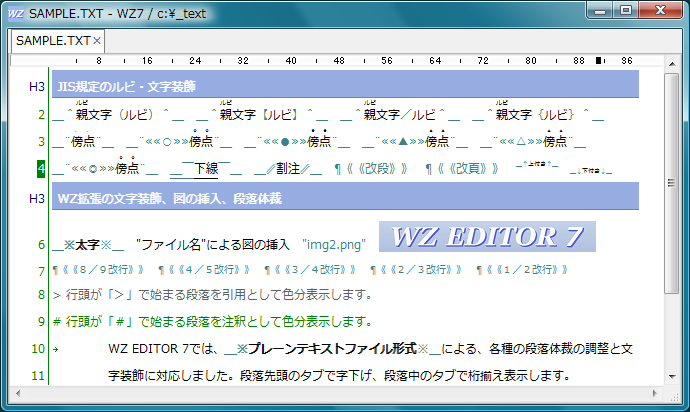Viewport: 690px width, 412px height.
Task: Click horizontal scrollbar left arrow
Action: coord(18,393)
